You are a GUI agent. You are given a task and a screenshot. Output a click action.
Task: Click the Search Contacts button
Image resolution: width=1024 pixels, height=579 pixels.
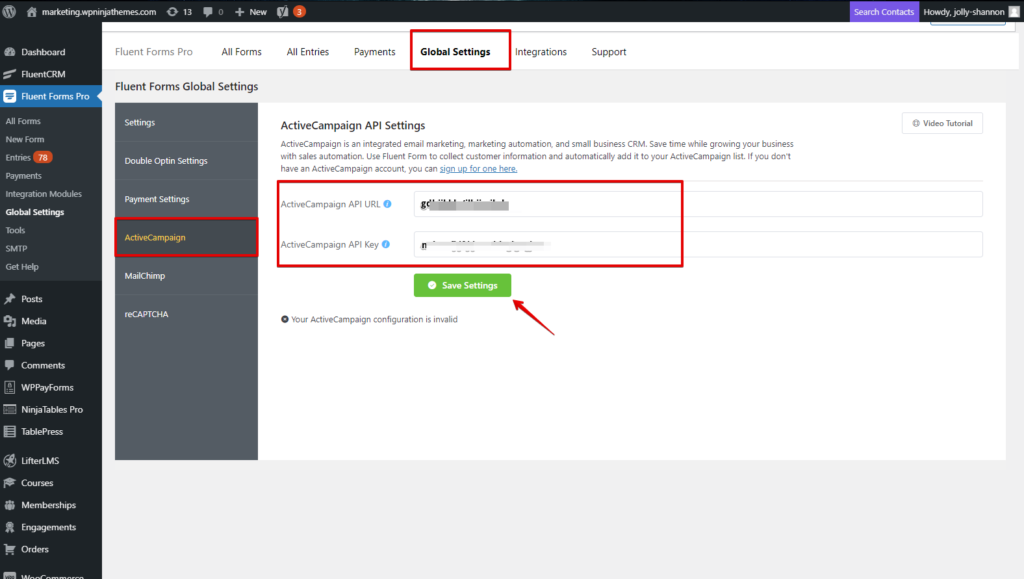pos(884,12)
